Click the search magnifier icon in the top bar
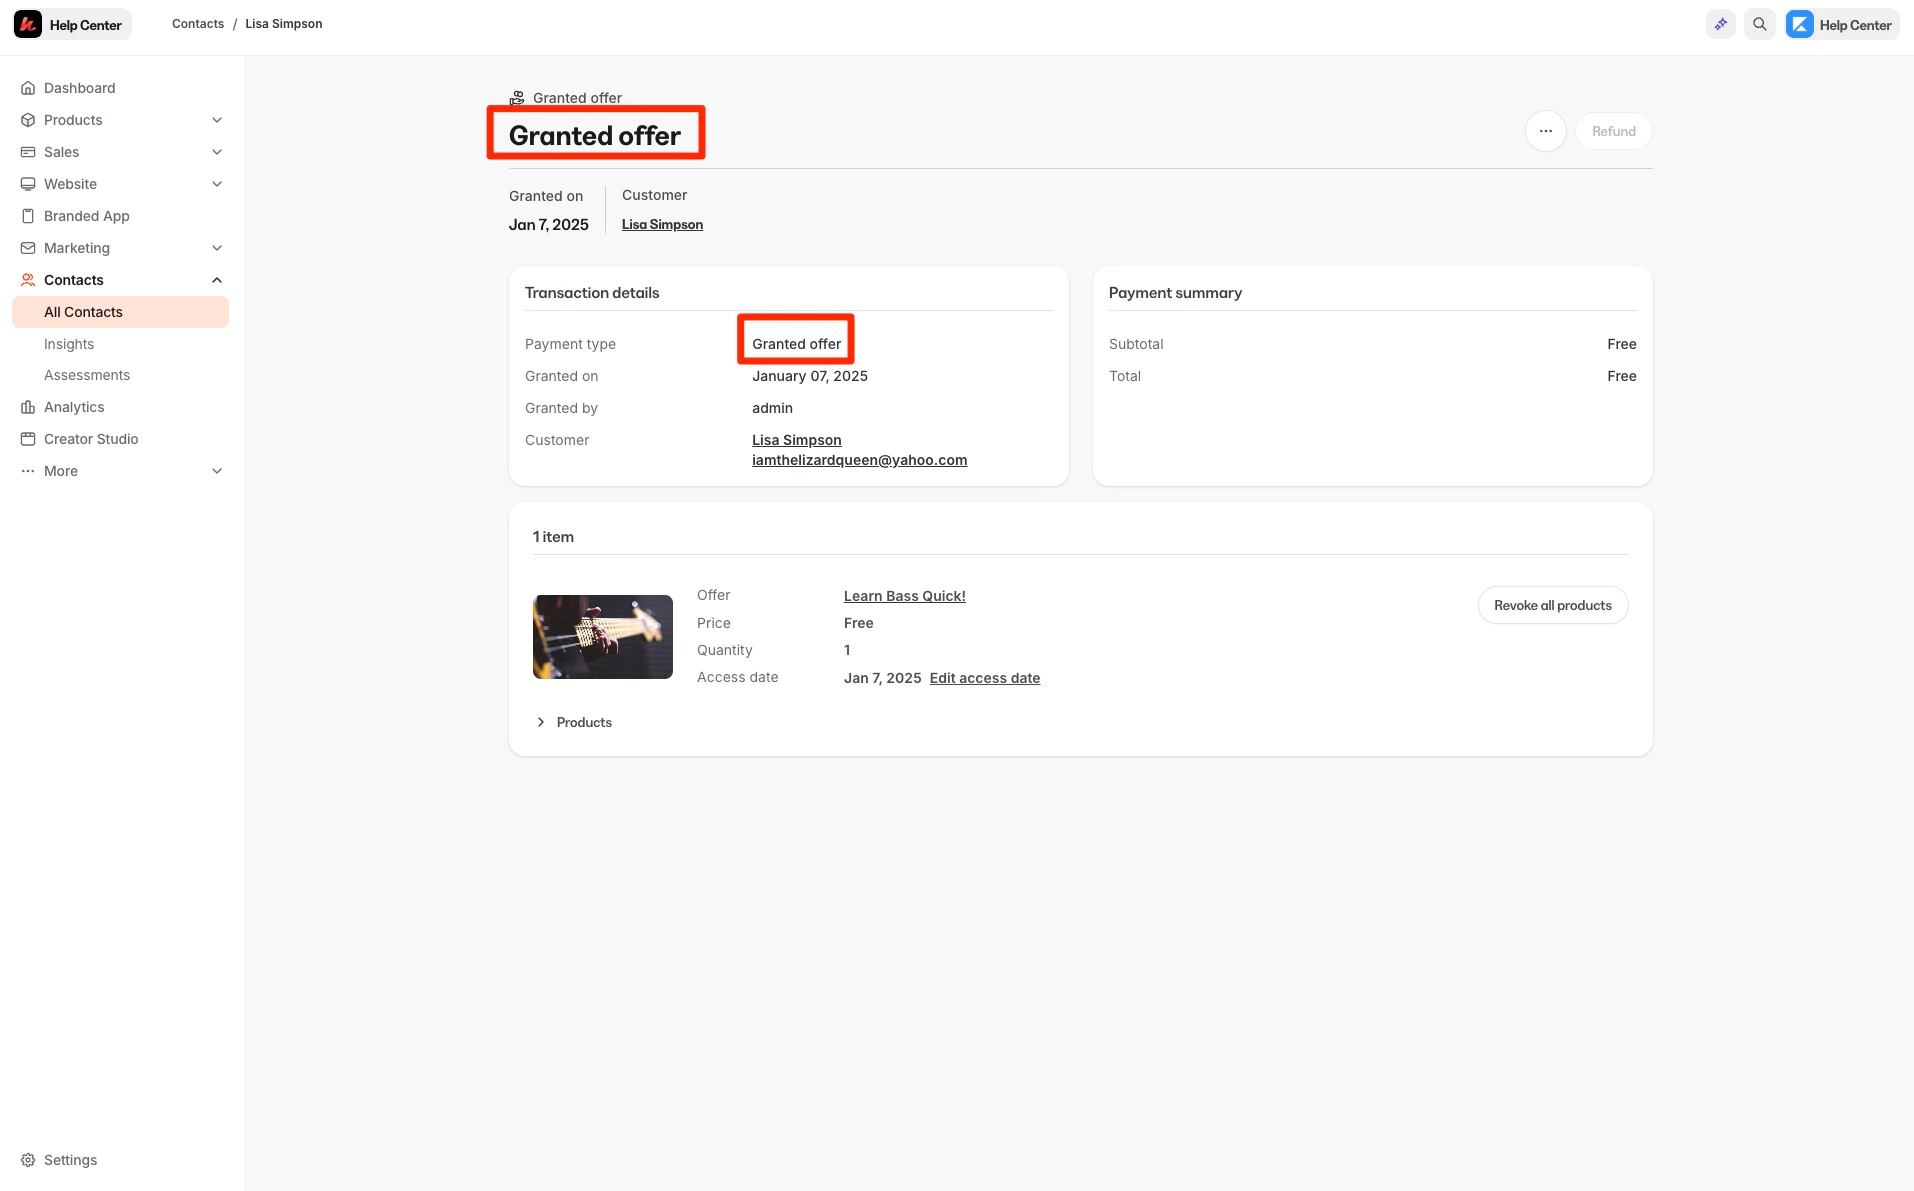1914x1191 pixels. coord(1759,23)
